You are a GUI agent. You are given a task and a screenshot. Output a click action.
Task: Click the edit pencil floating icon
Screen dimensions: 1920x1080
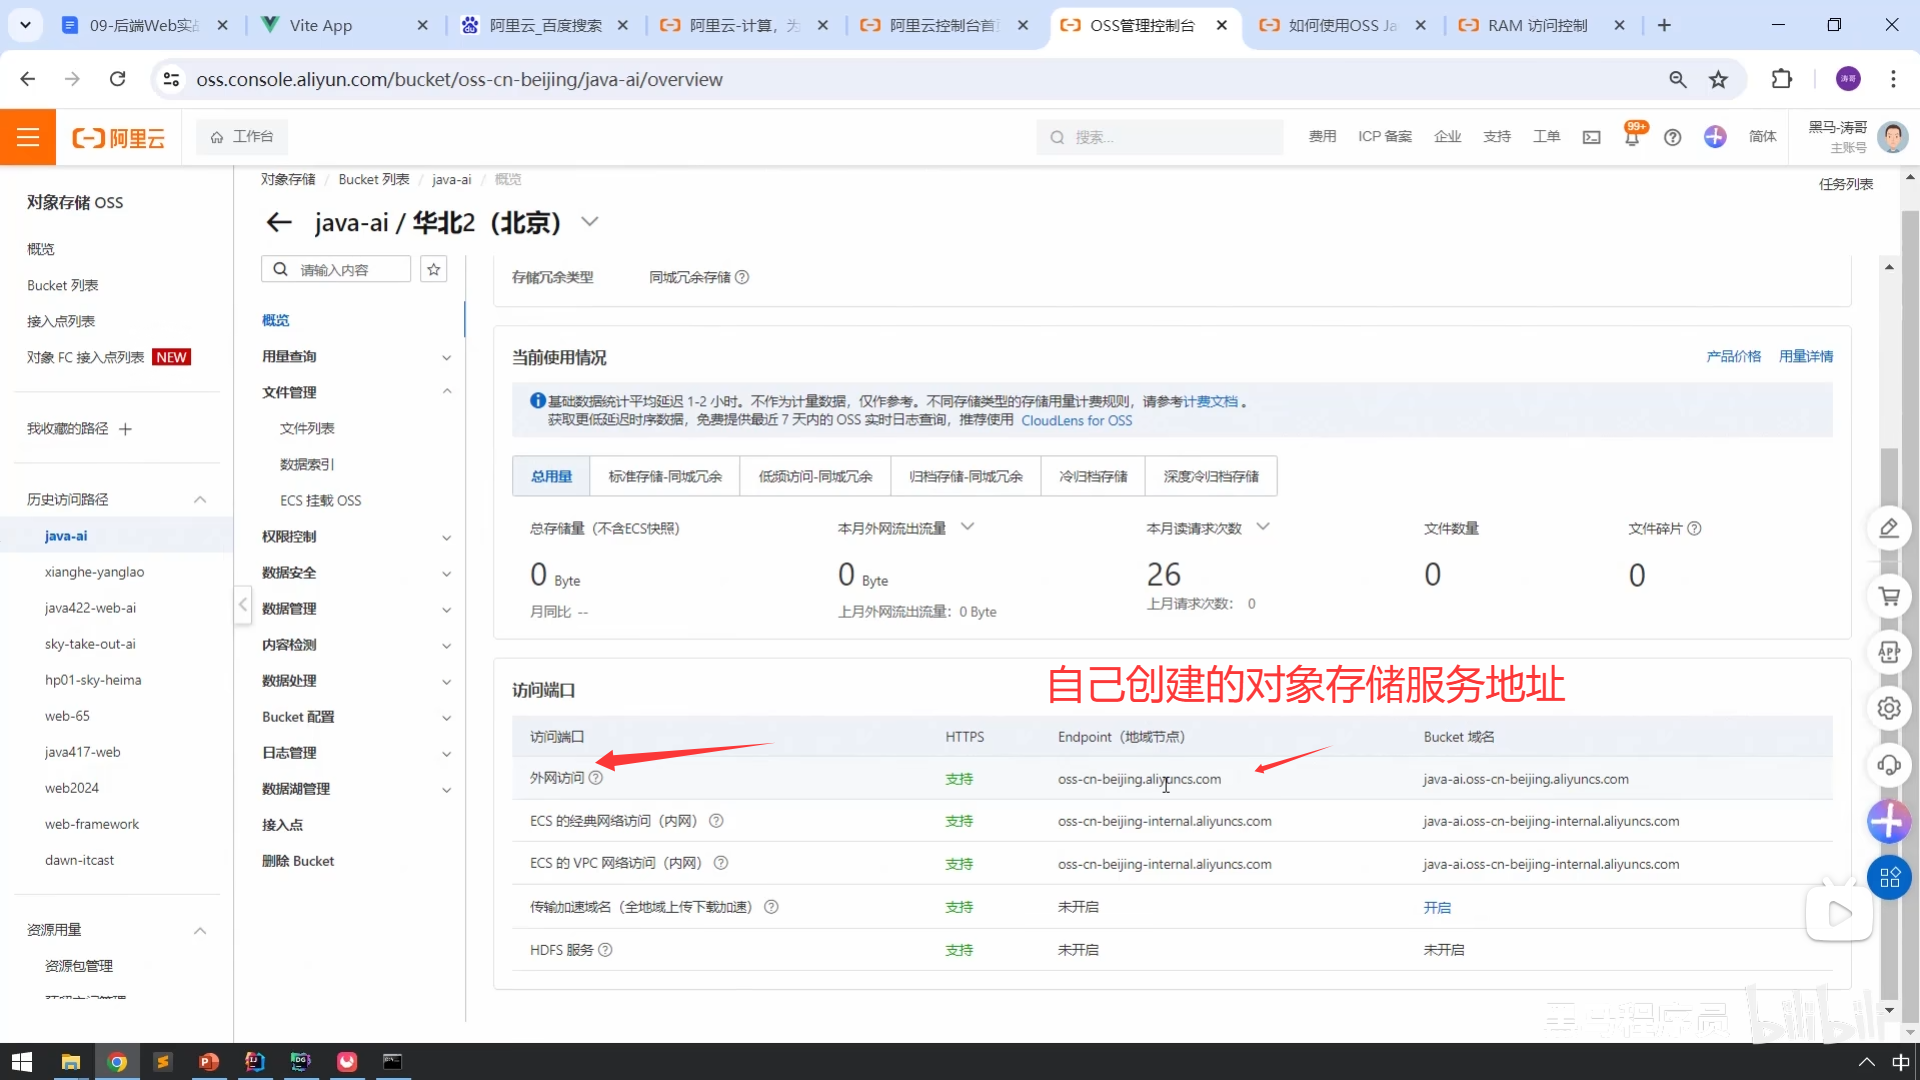[x=1888, y=528]
